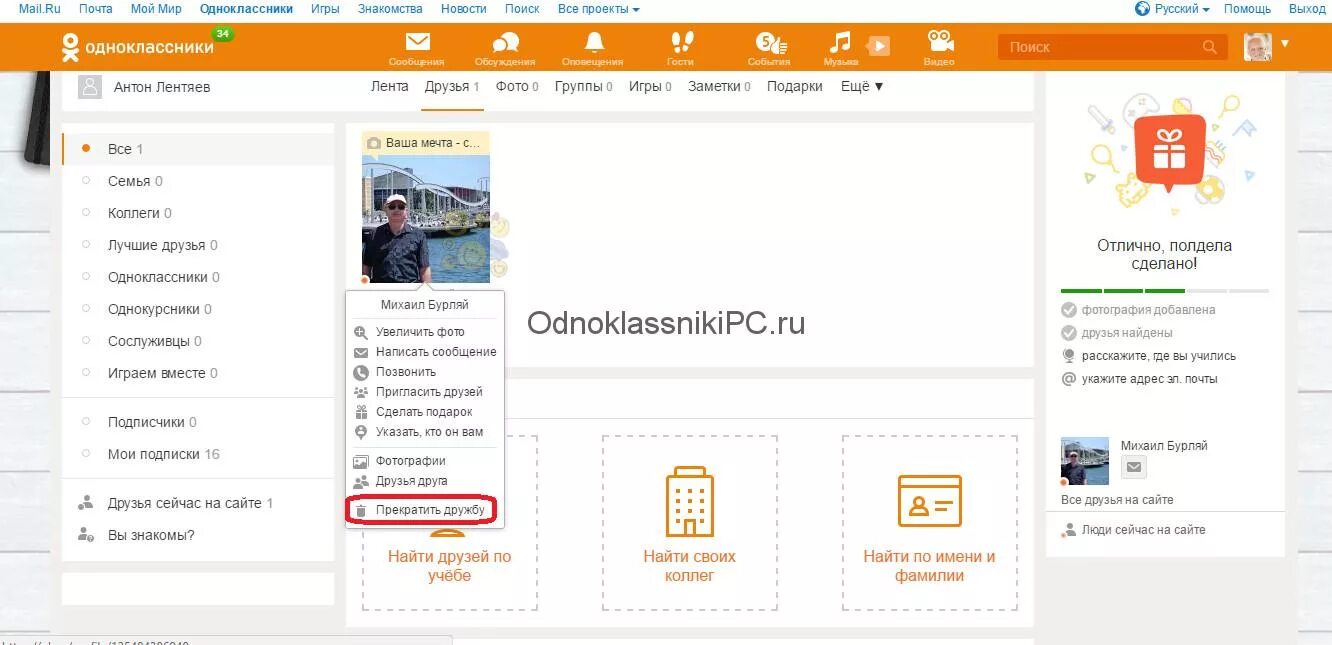Switch to Подарки tab
The image size is (1332, 645).
[795, 86]
